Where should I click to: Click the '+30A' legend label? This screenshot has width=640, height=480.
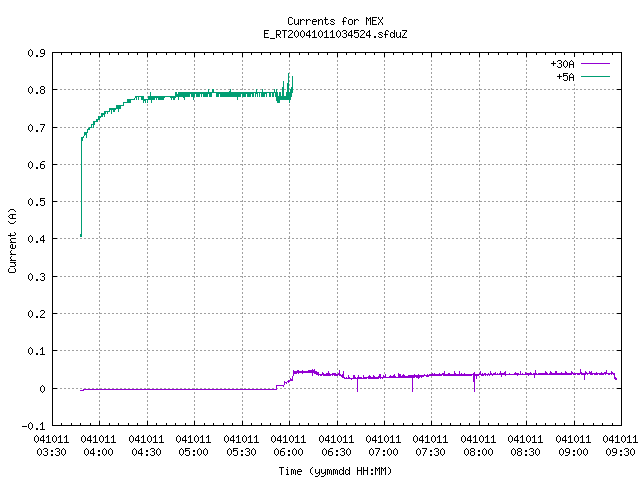562,64
